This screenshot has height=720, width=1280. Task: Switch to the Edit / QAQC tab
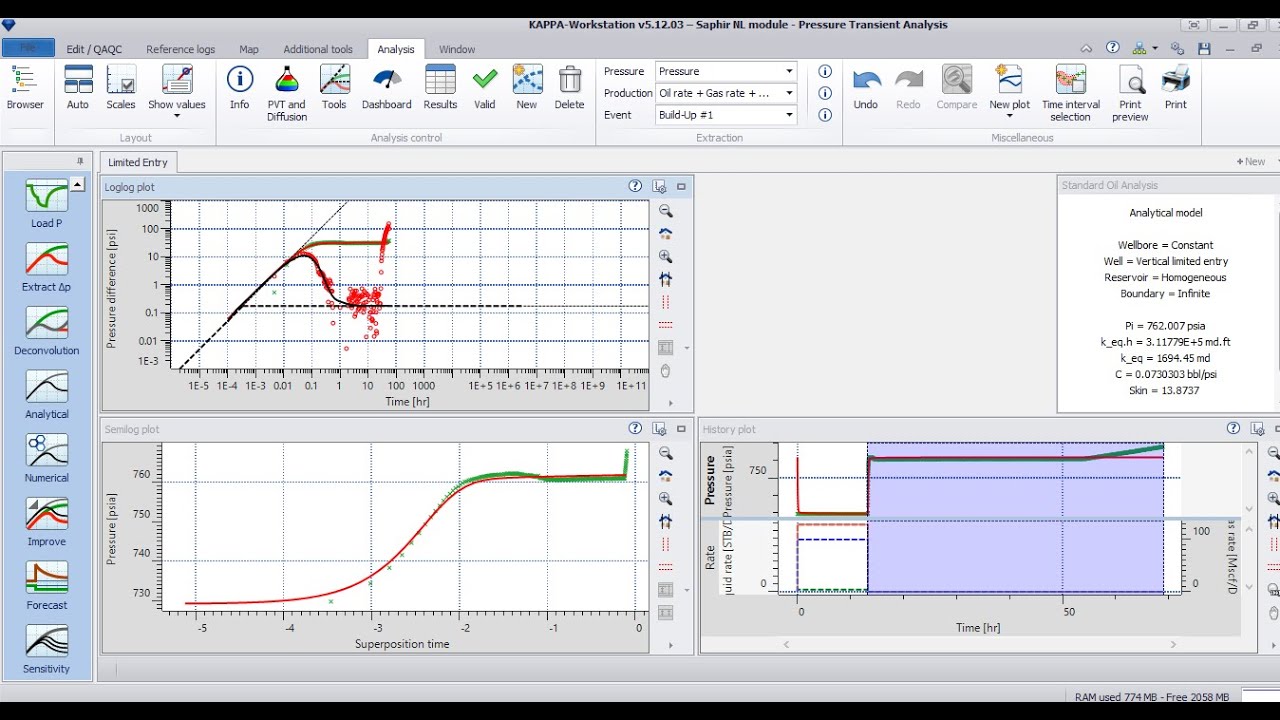(92, 49)
